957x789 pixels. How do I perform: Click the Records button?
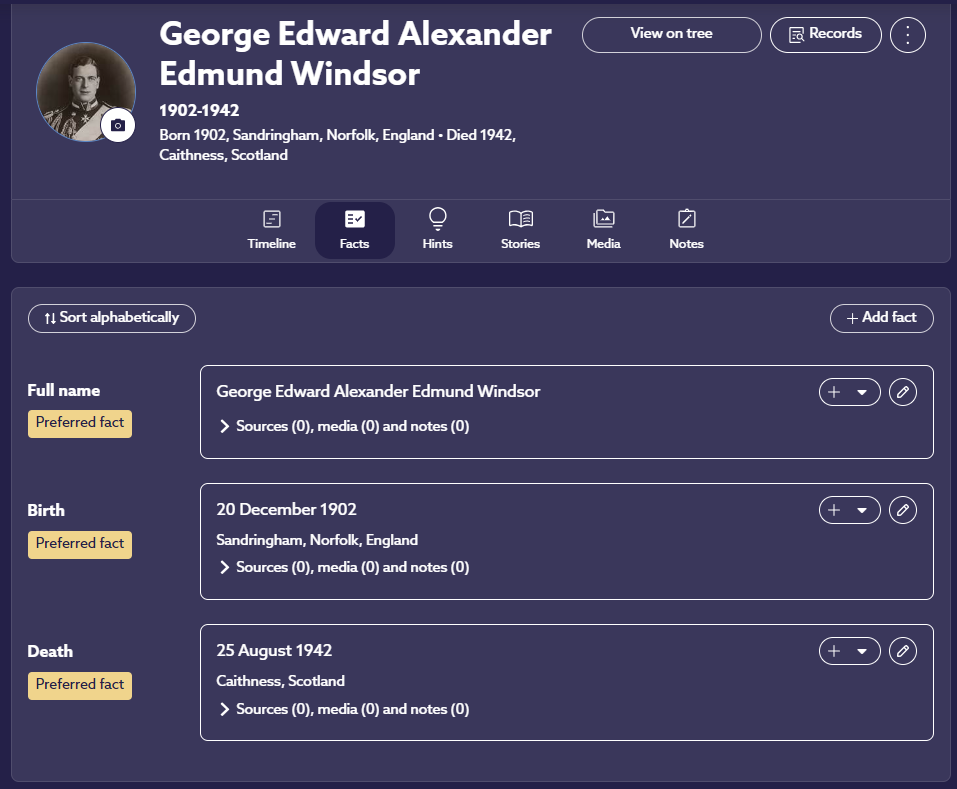tap(825, 34)
